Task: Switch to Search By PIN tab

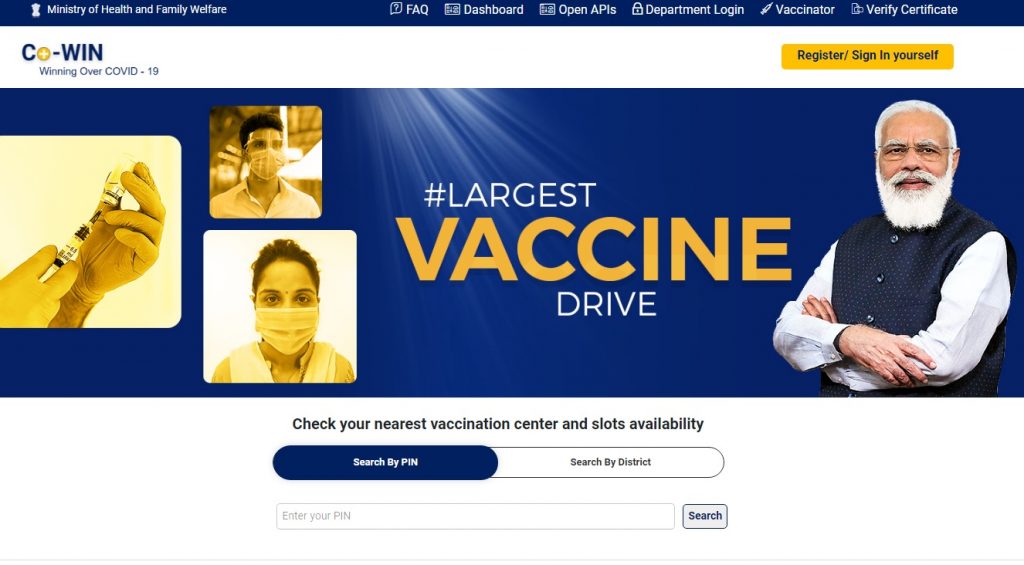Action: (385, 462)
